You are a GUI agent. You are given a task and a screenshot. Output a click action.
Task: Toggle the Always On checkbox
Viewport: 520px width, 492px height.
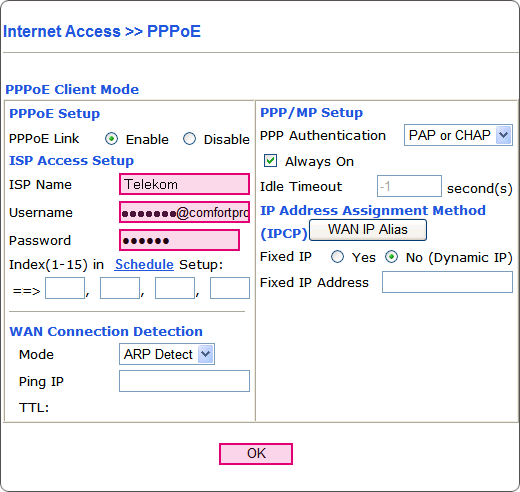(270, 161)
